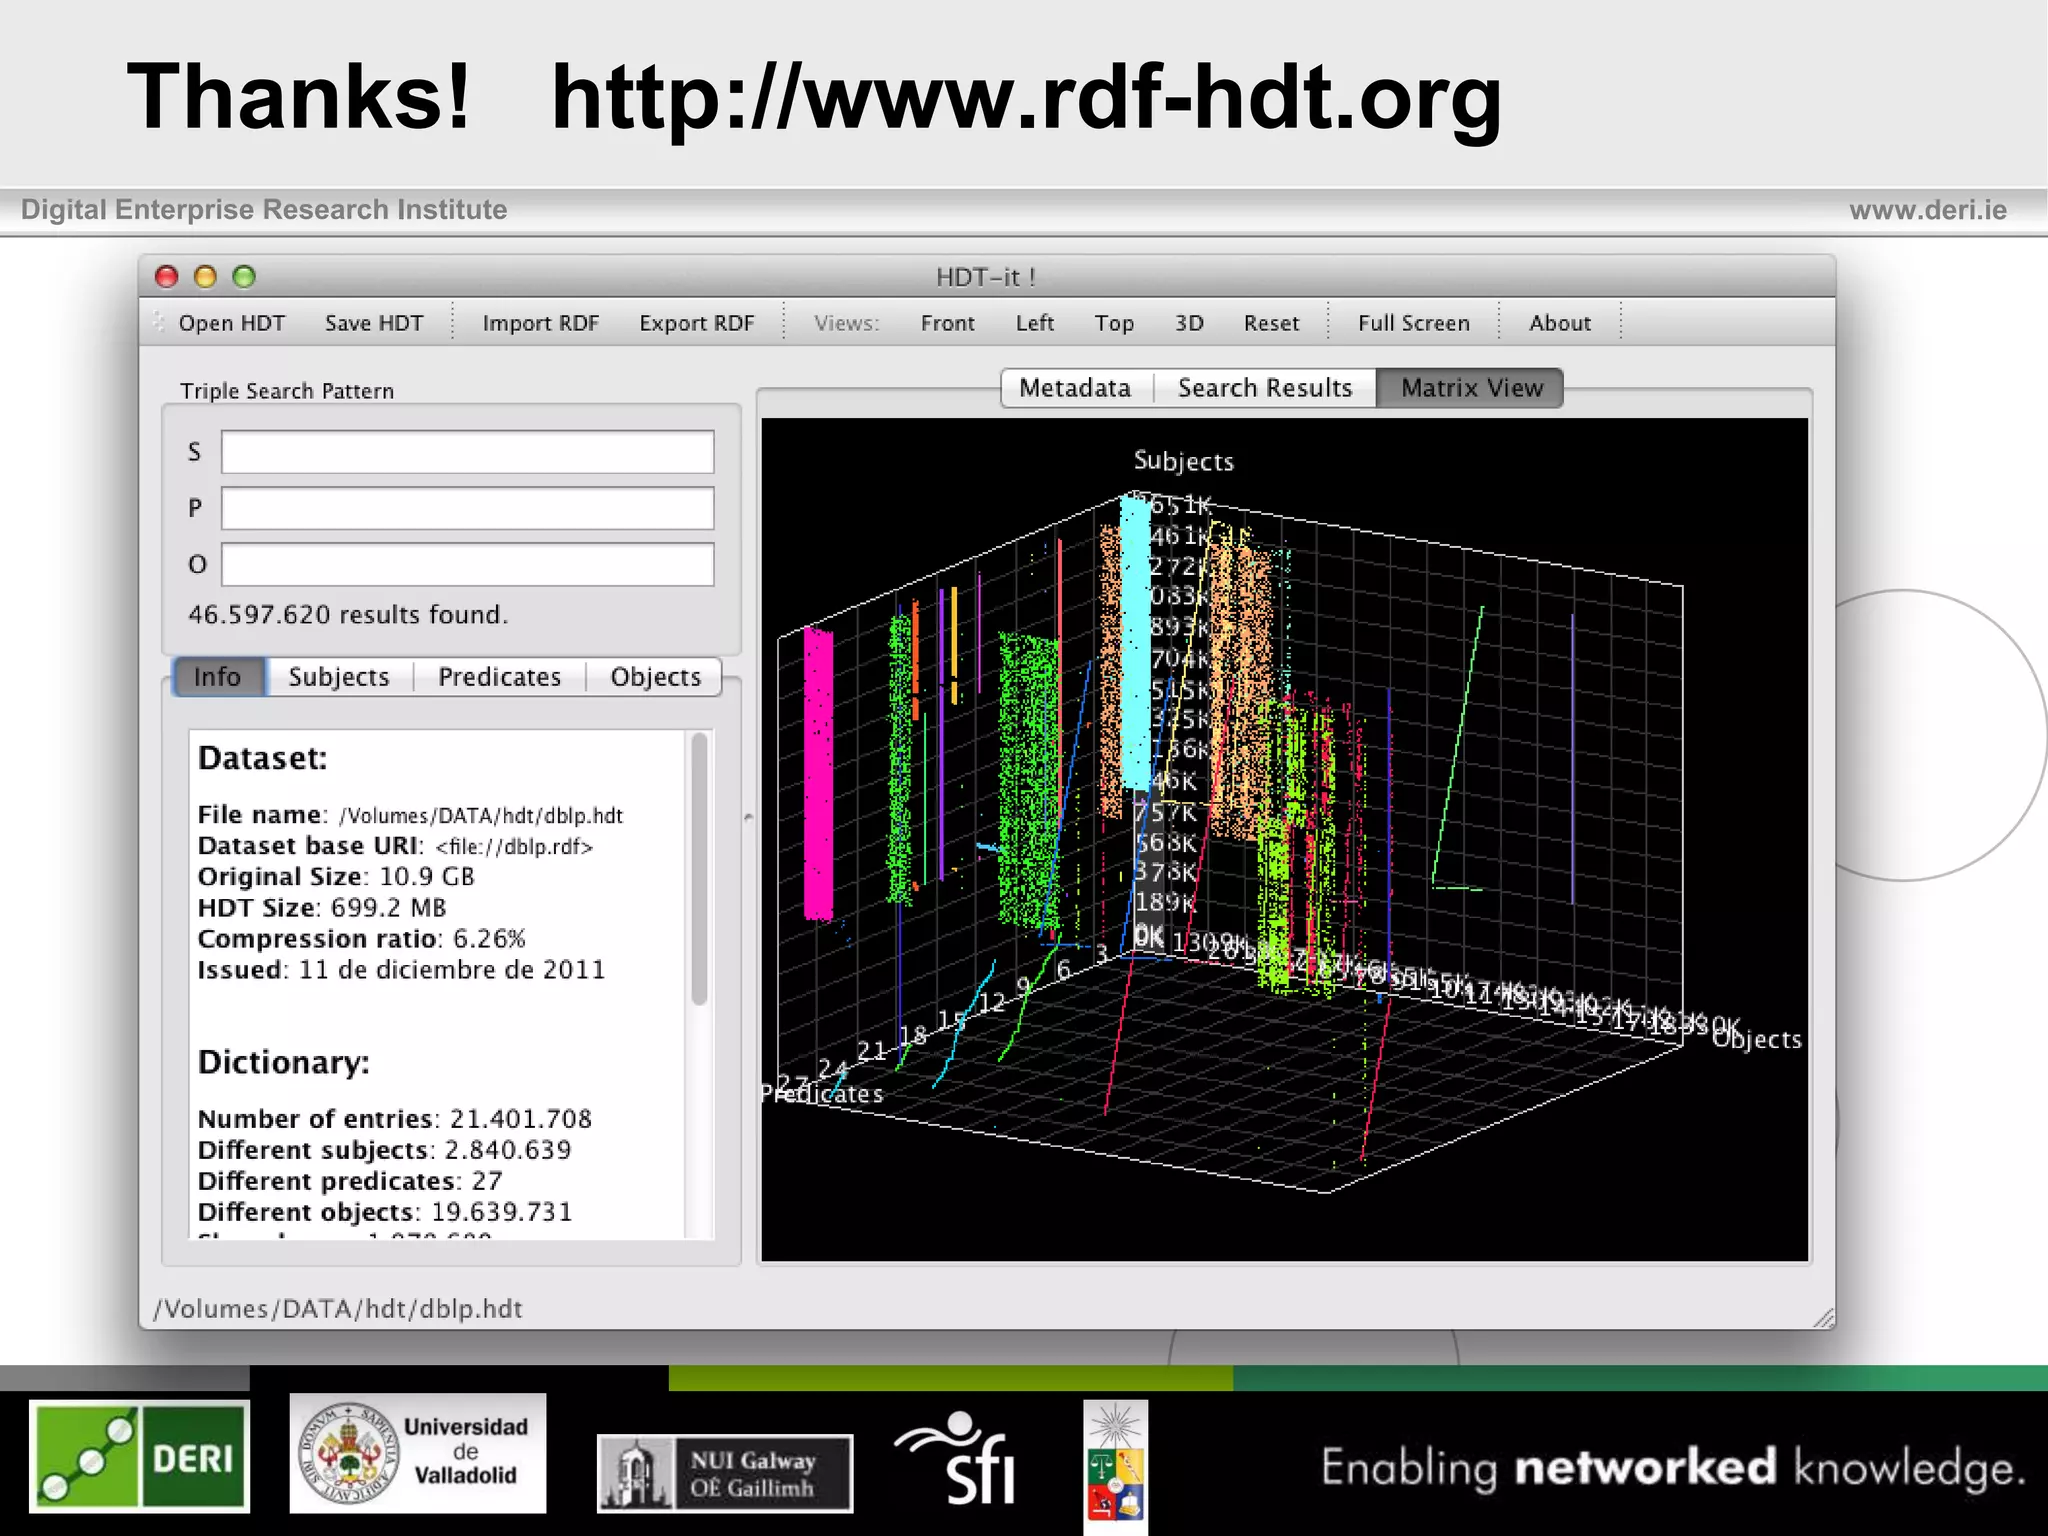Click the Different predicates: 27 line
Screen dimensions: 2048x1536
pyautogui.click(x=350, y=1181)
